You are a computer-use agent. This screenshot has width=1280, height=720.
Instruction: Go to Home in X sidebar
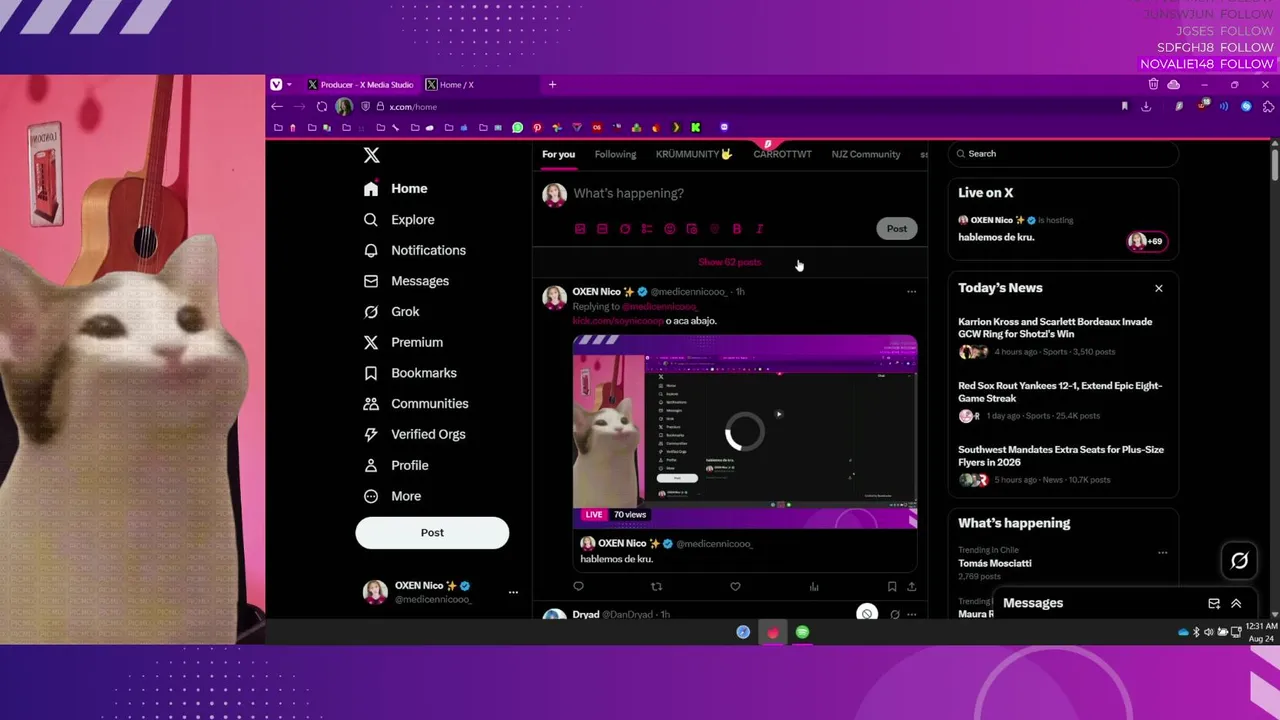(396, 188)
